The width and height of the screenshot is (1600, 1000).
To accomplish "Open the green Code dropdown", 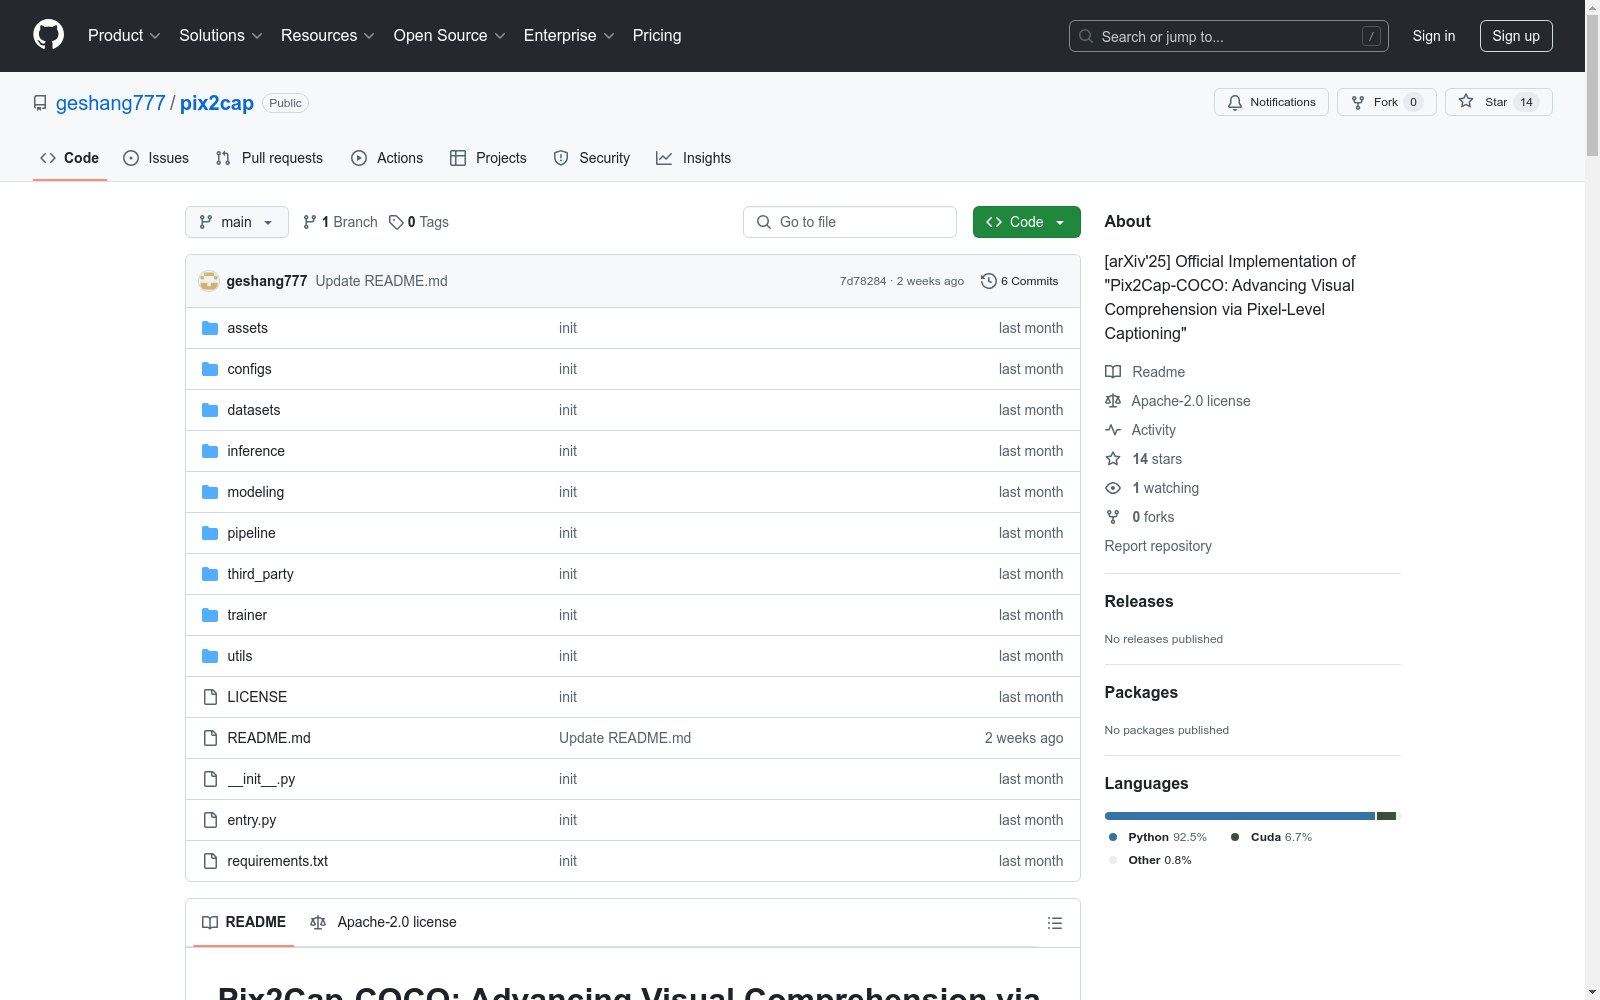I will 1026,222.
